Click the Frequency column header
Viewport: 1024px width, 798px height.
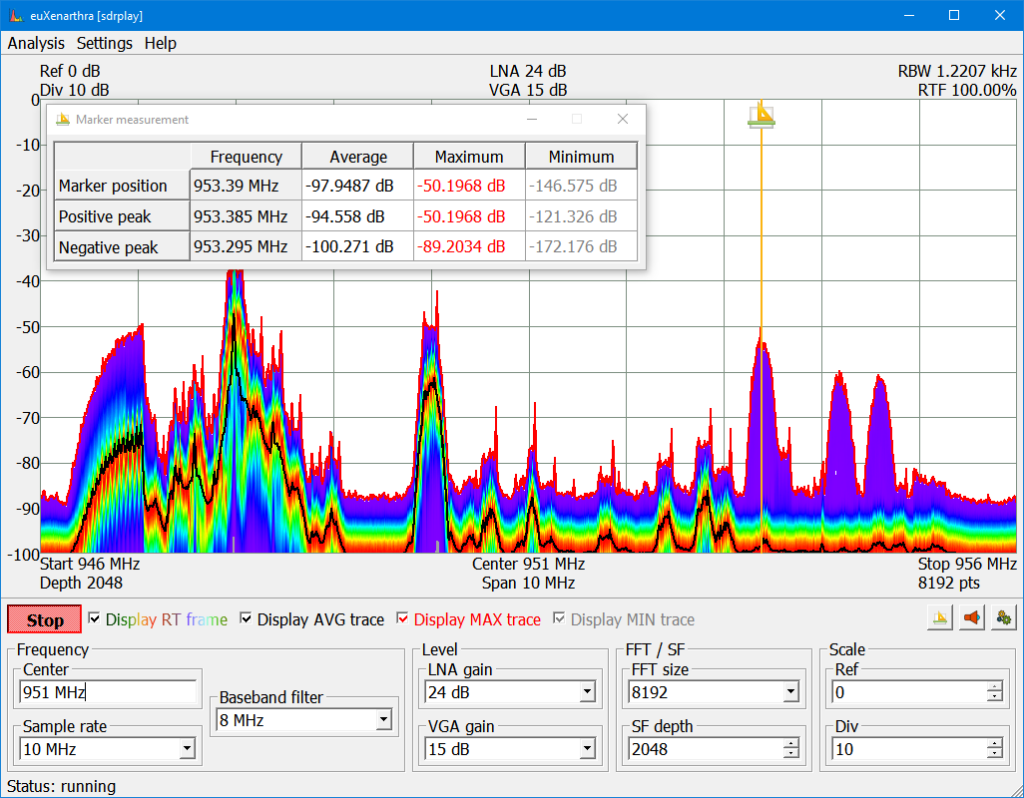246,157
